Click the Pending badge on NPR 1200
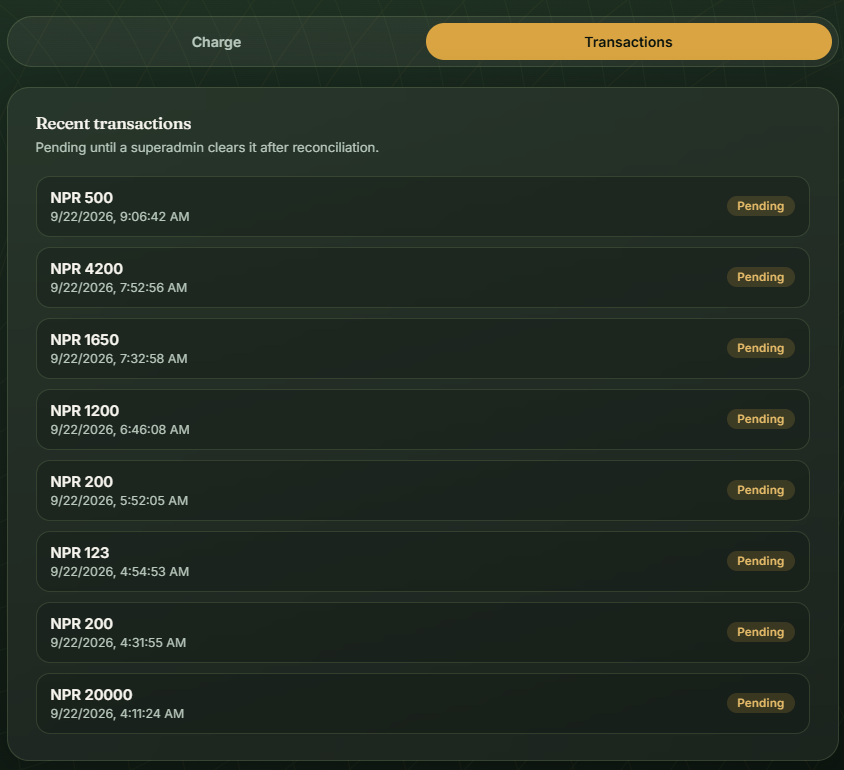 coord(760,419)
